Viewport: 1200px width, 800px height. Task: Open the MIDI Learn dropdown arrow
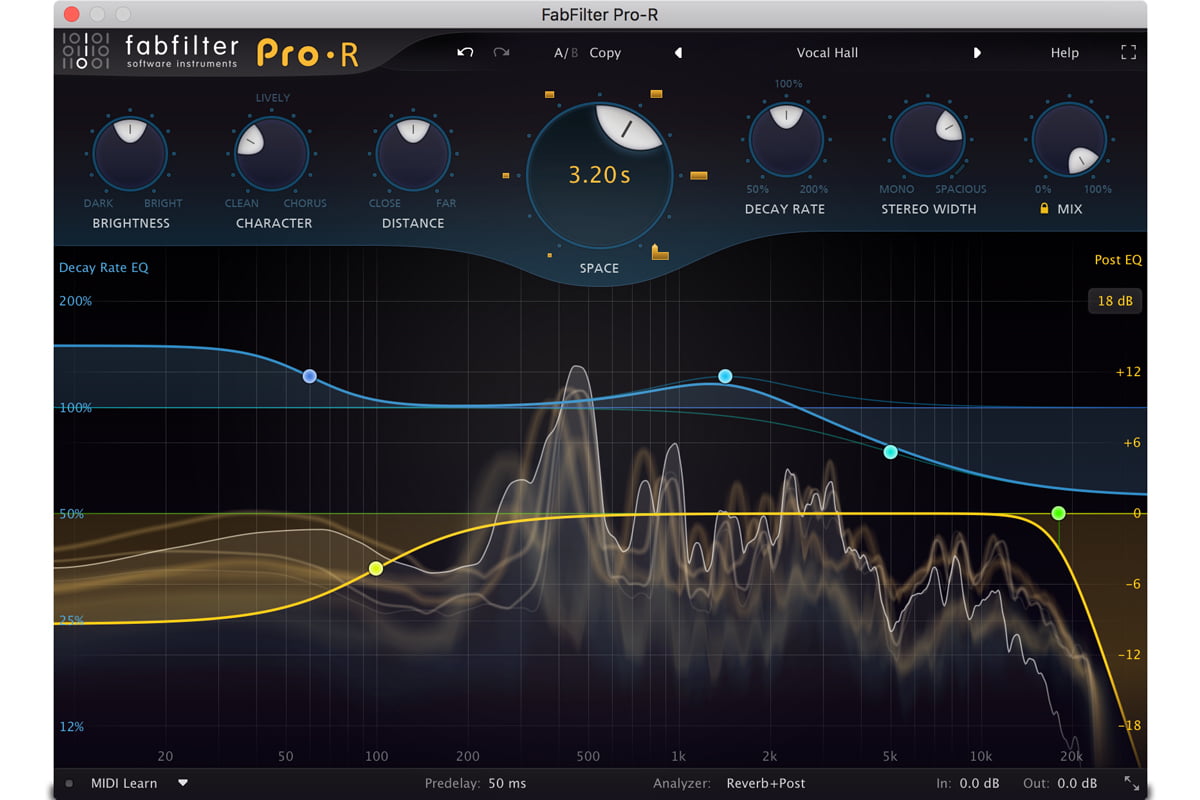click(183, 783)
